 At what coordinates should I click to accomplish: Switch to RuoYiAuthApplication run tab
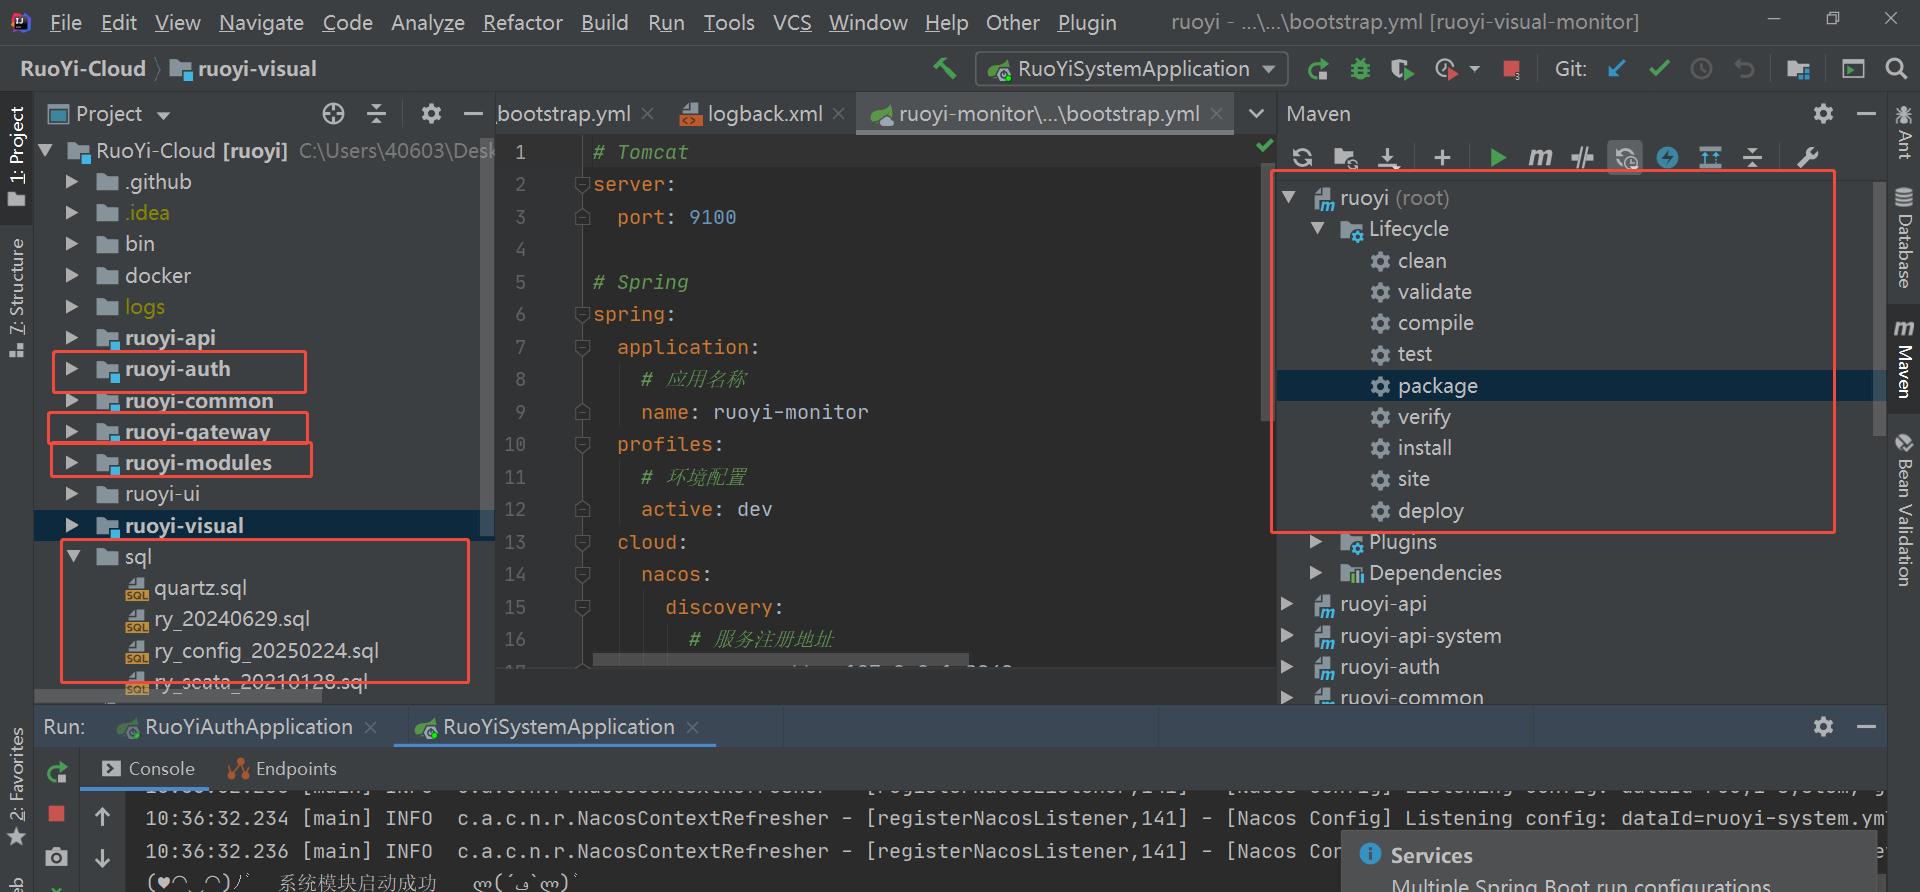(x=248, y=727)
